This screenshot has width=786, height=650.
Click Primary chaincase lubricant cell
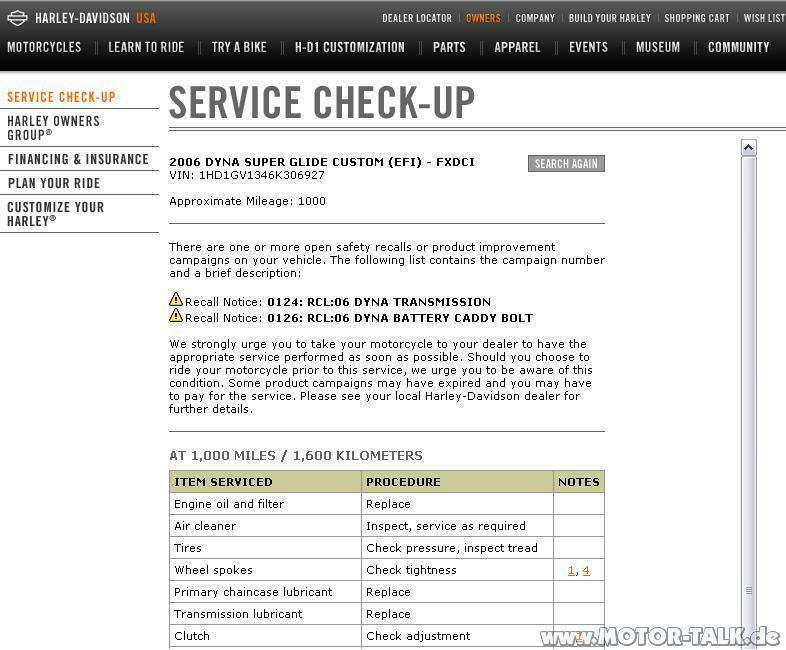tap(265, 592)
